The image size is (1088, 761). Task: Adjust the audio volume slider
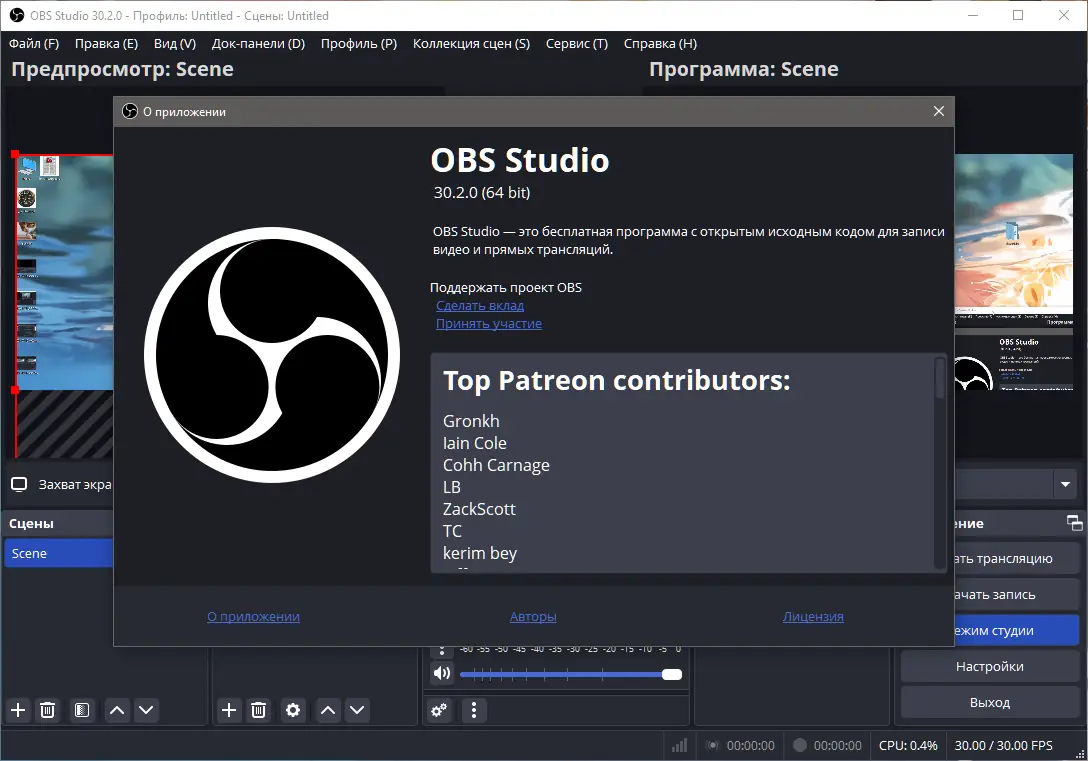pos(570,674)
